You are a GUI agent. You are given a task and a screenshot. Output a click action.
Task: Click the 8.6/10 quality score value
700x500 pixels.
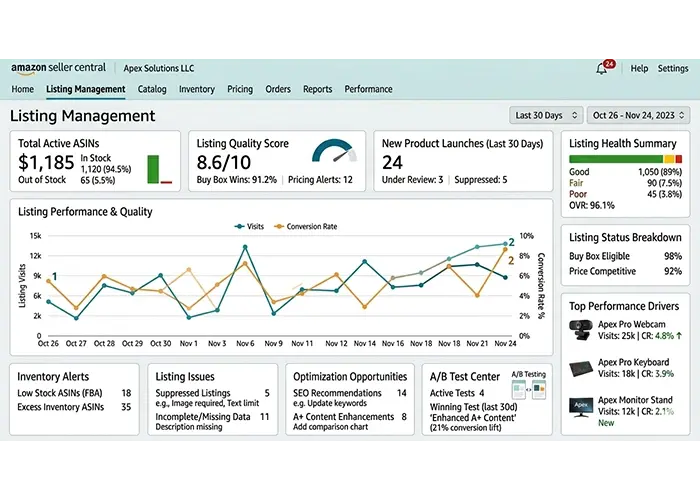(224, 162)
